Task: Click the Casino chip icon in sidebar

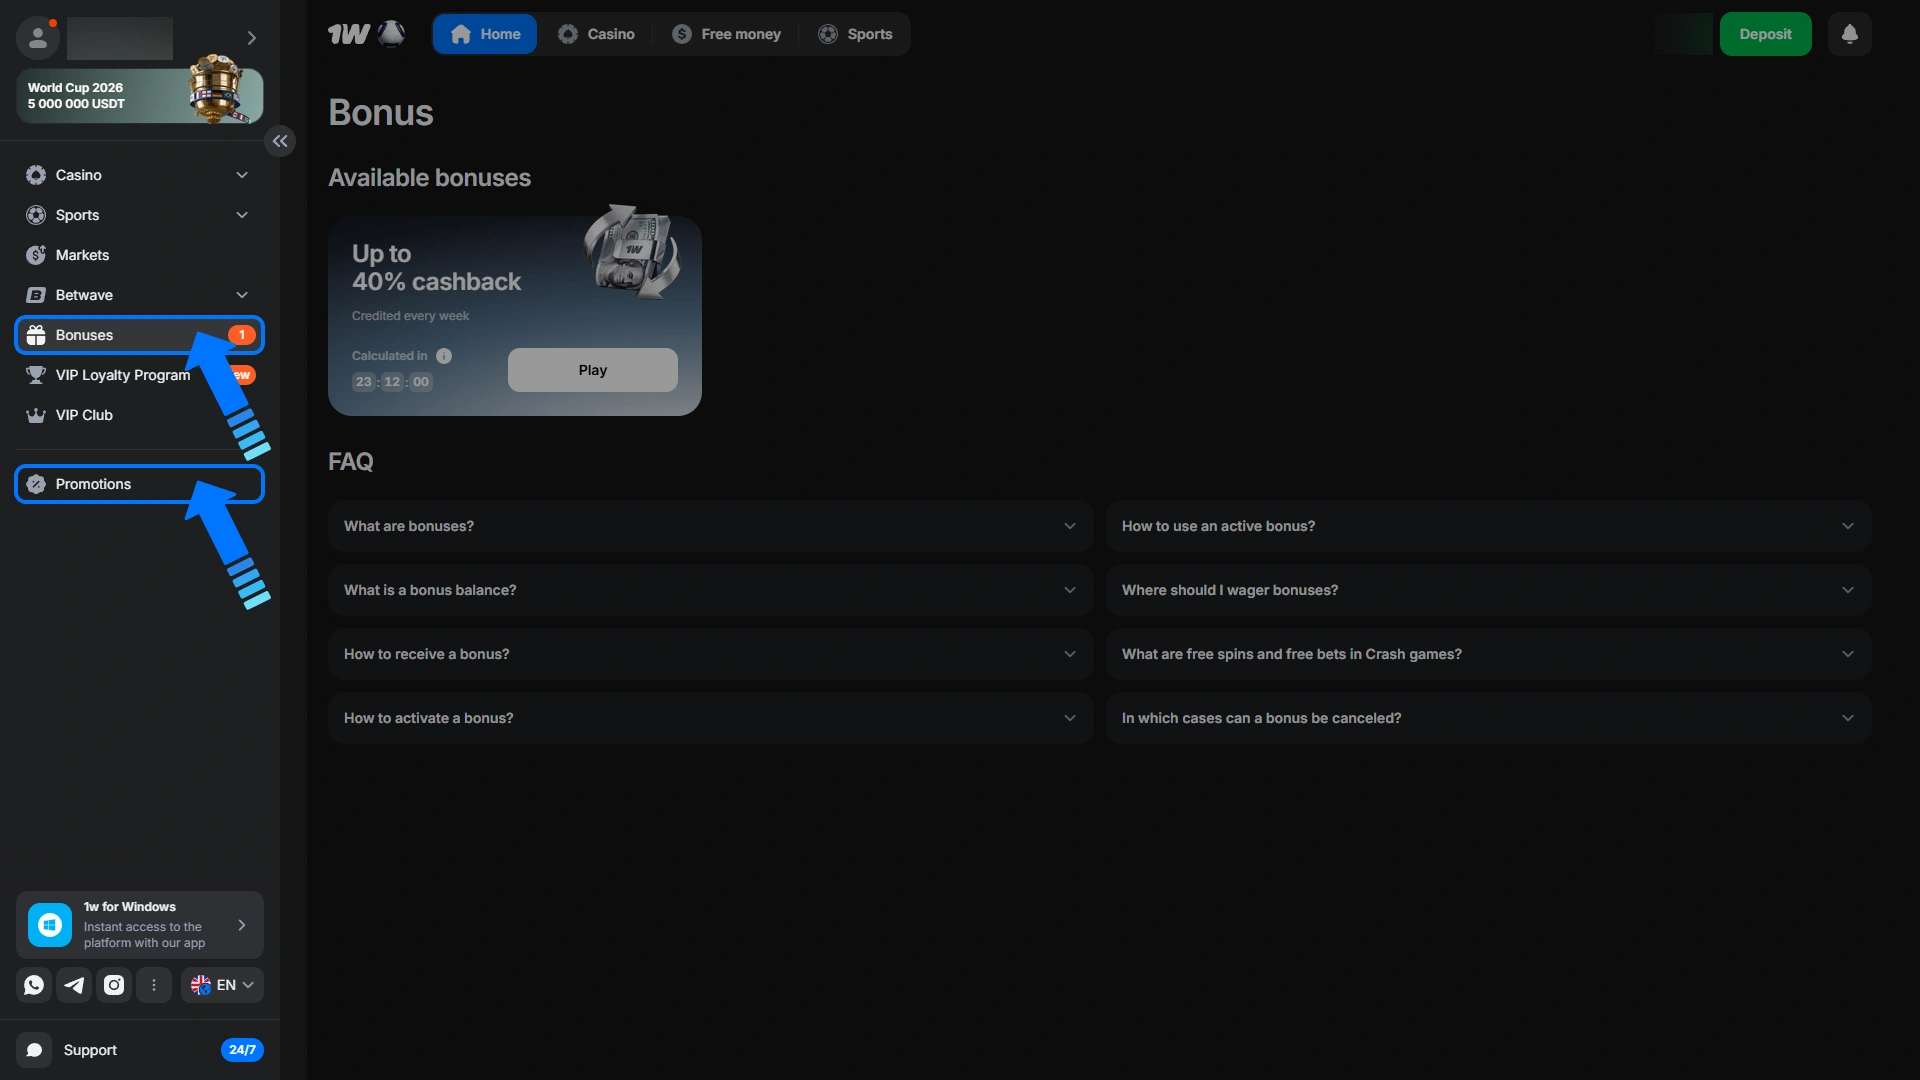Action: 36,175
